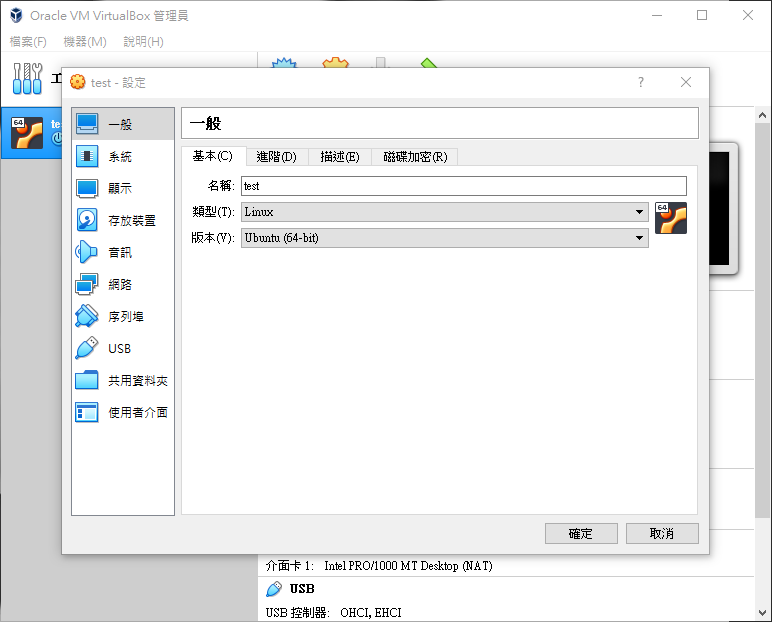This screenshot has width=772, height=622.
Task: Open the 序列埠 (Serial Ports) settings category
Action: pyautogui.click(x=123, y=316)
